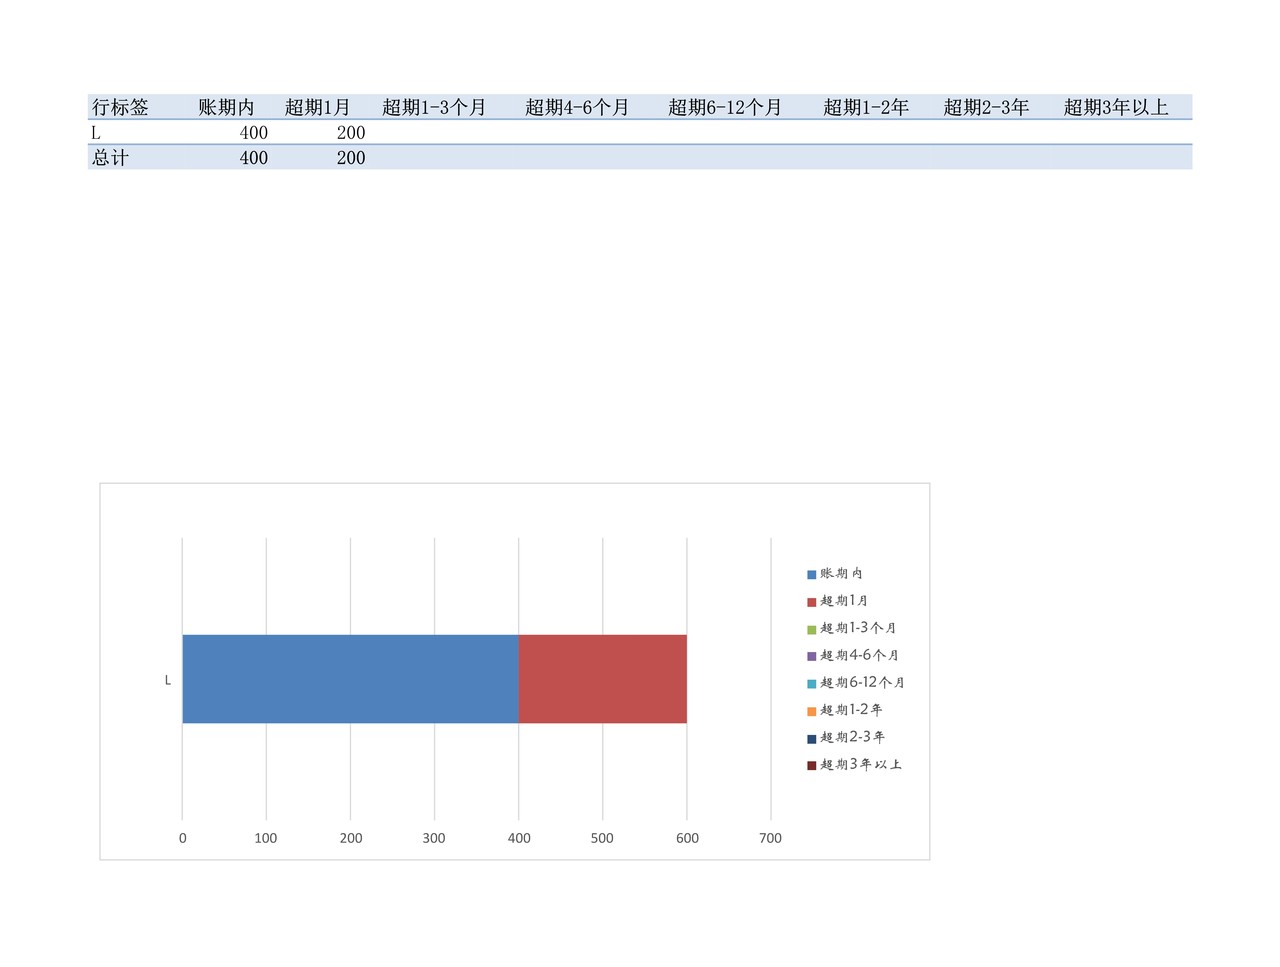
Task: Select the 行标签 header cell
Action: 120,107
